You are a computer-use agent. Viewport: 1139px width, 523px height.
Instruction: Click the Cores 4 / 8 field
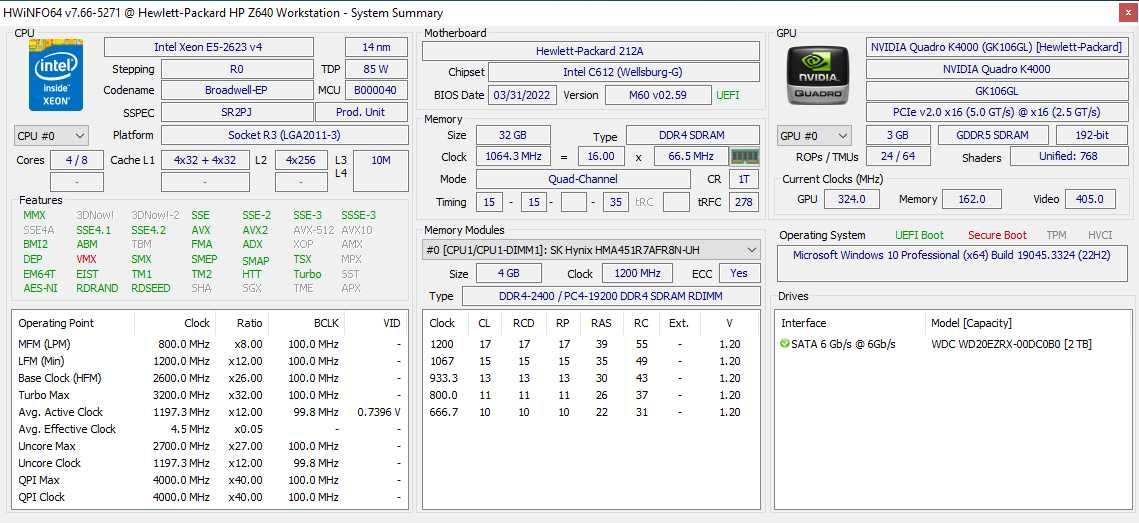click(76, 160)
